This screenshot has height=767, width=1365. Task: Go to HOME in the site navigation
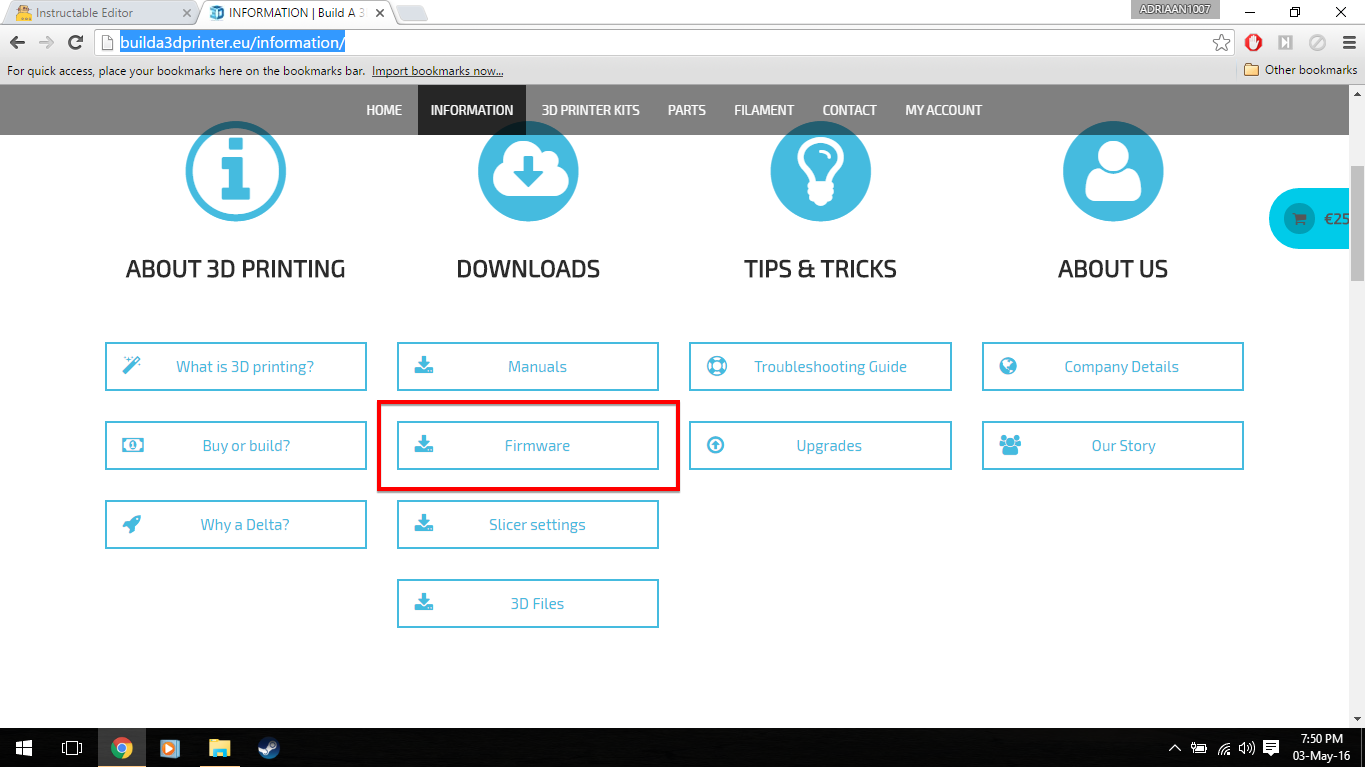(384, 110)
